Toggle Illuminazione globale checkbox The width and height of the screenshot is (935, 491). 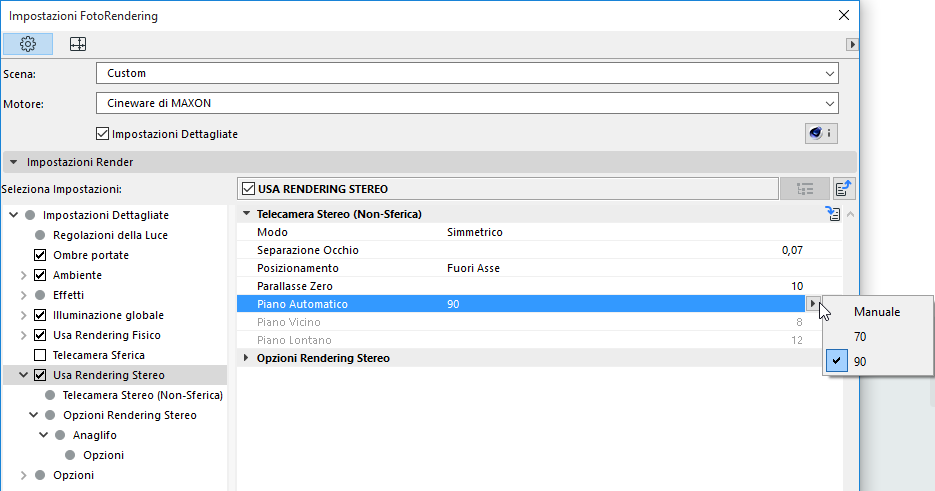point(40,315)
